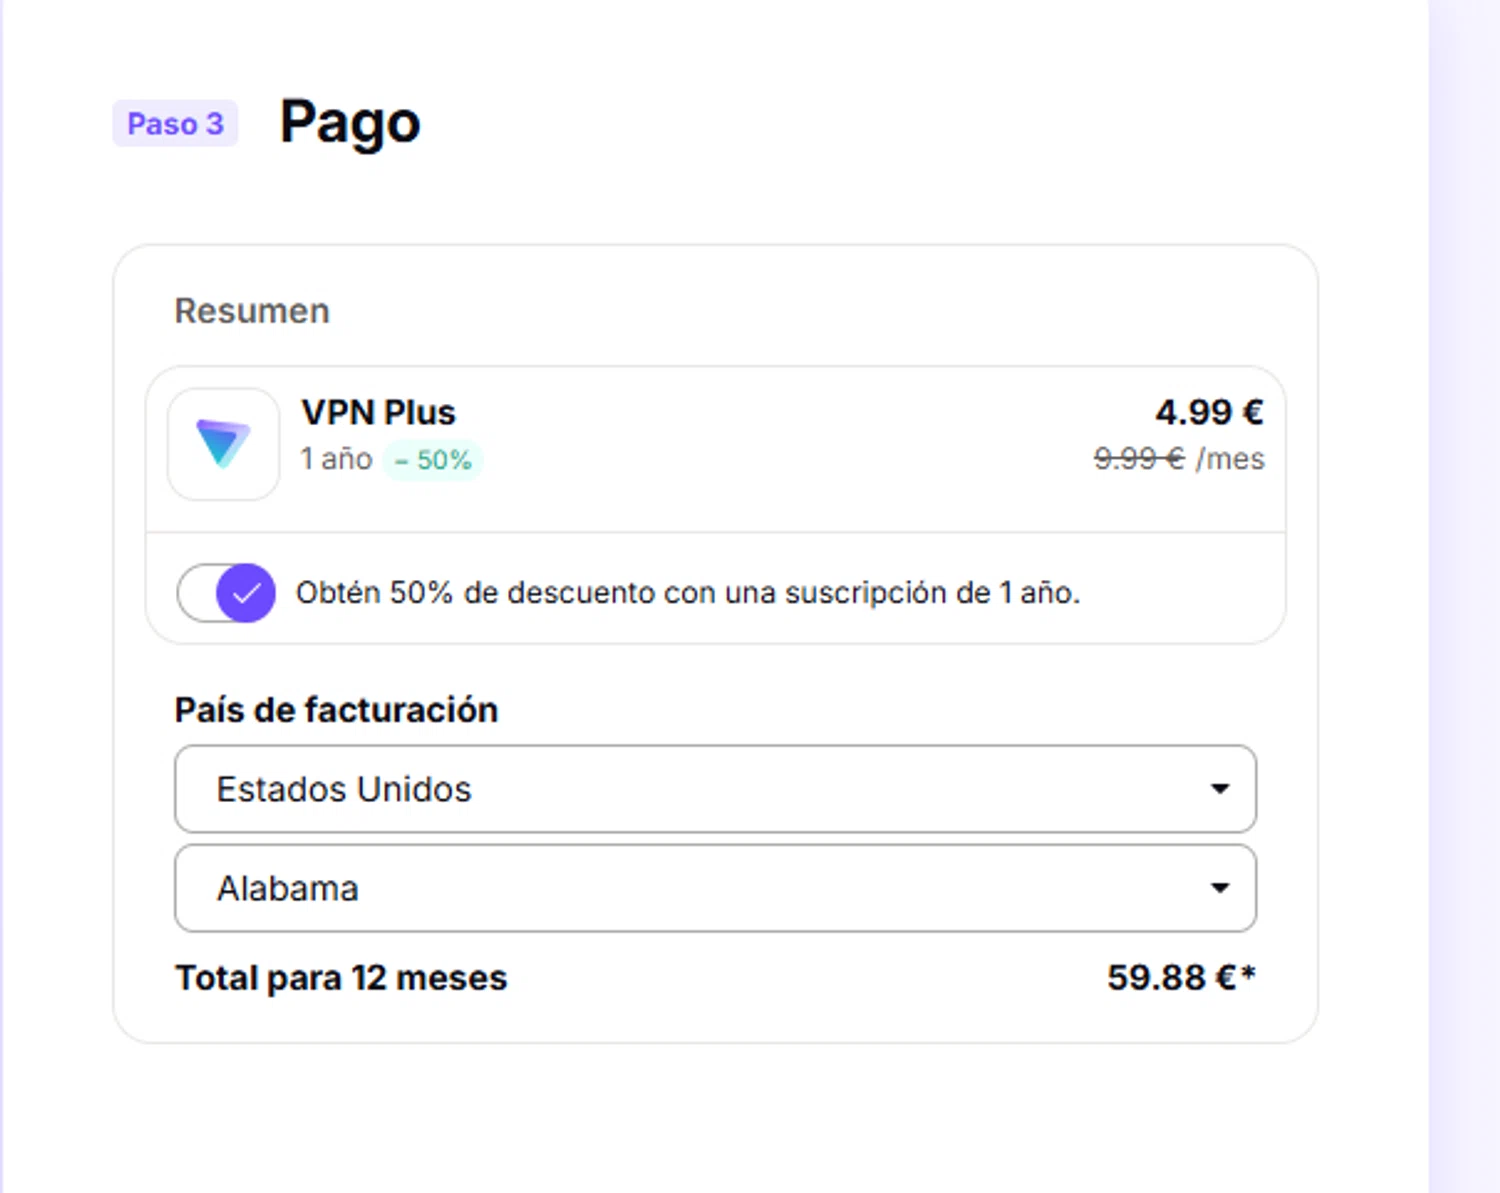Open the Alabama state dropdown

(x=714, y=888)
